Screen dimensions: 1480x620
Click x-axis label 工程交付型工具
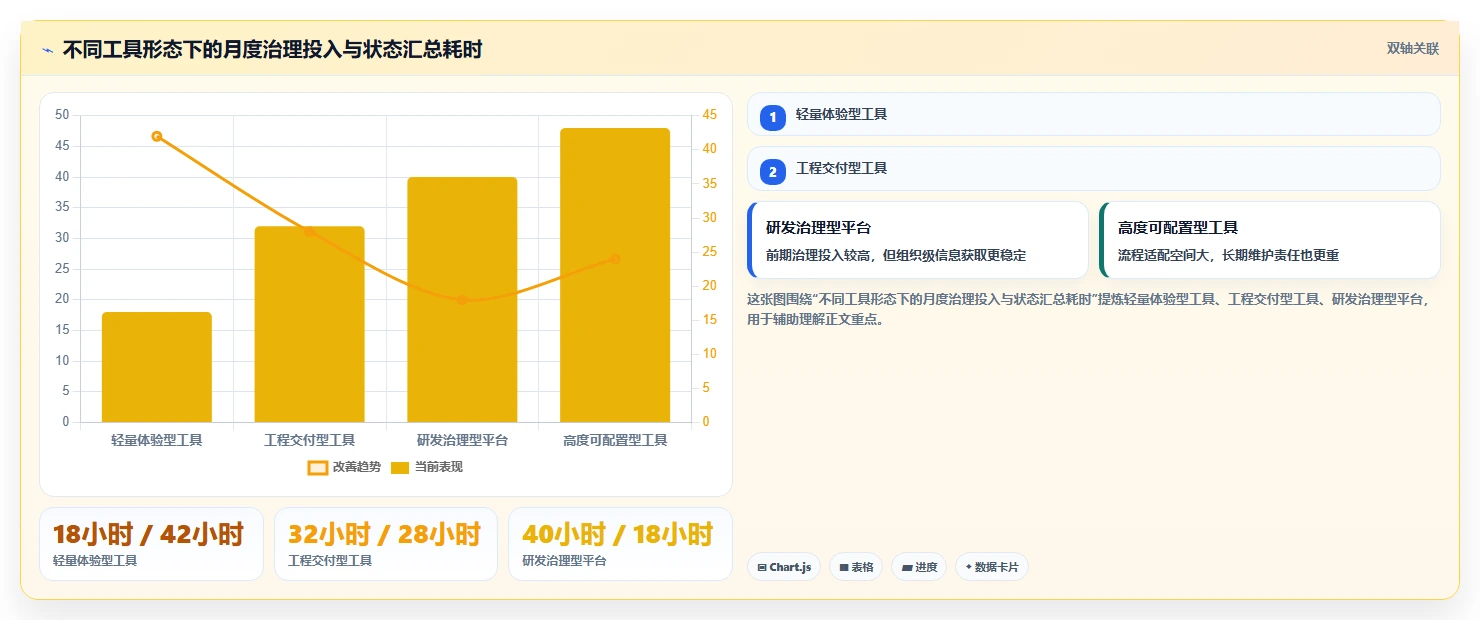click(309, 440)
